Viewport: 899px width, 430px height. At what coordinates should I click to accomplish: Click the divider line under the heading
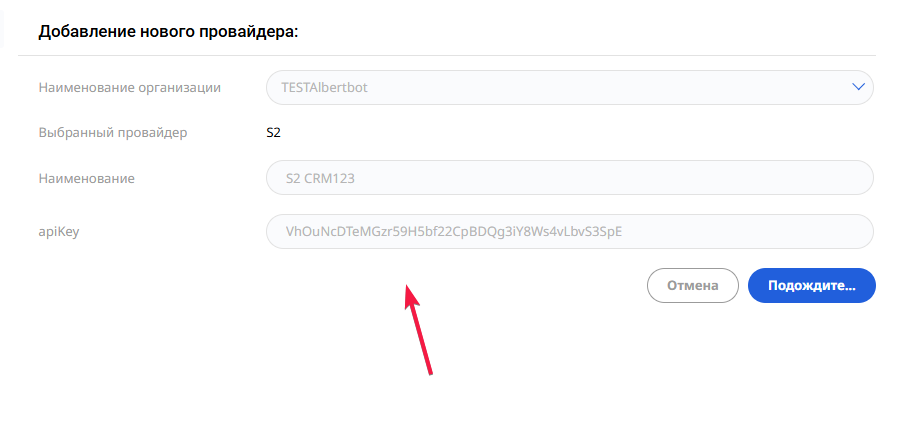447,55
